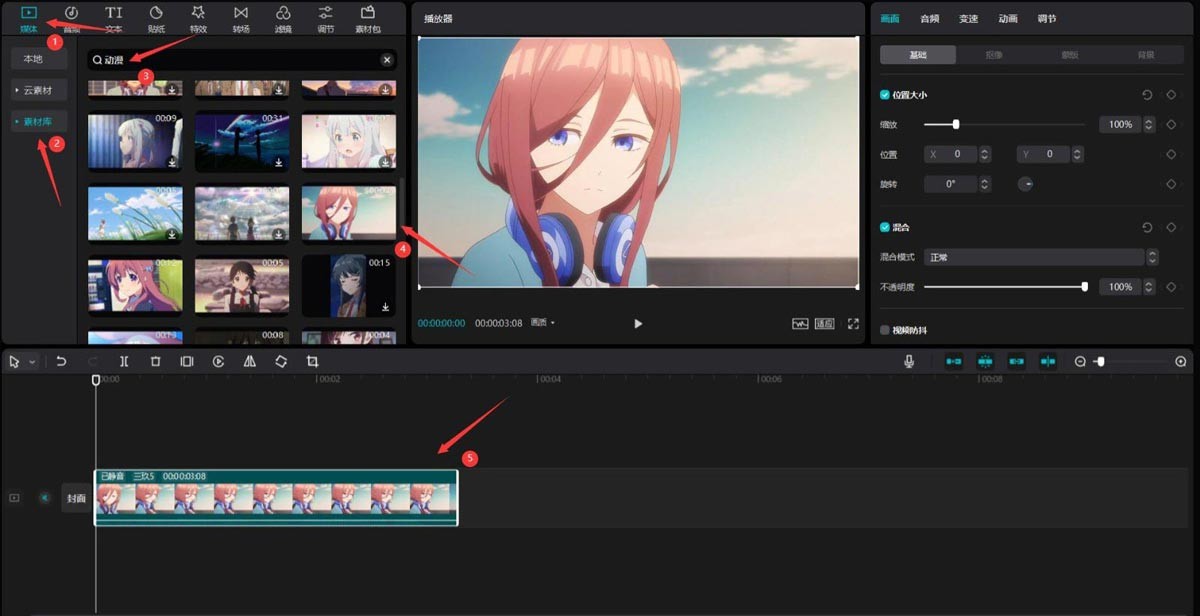Switch to the 动画 animation tab

tap(1008, 19)
